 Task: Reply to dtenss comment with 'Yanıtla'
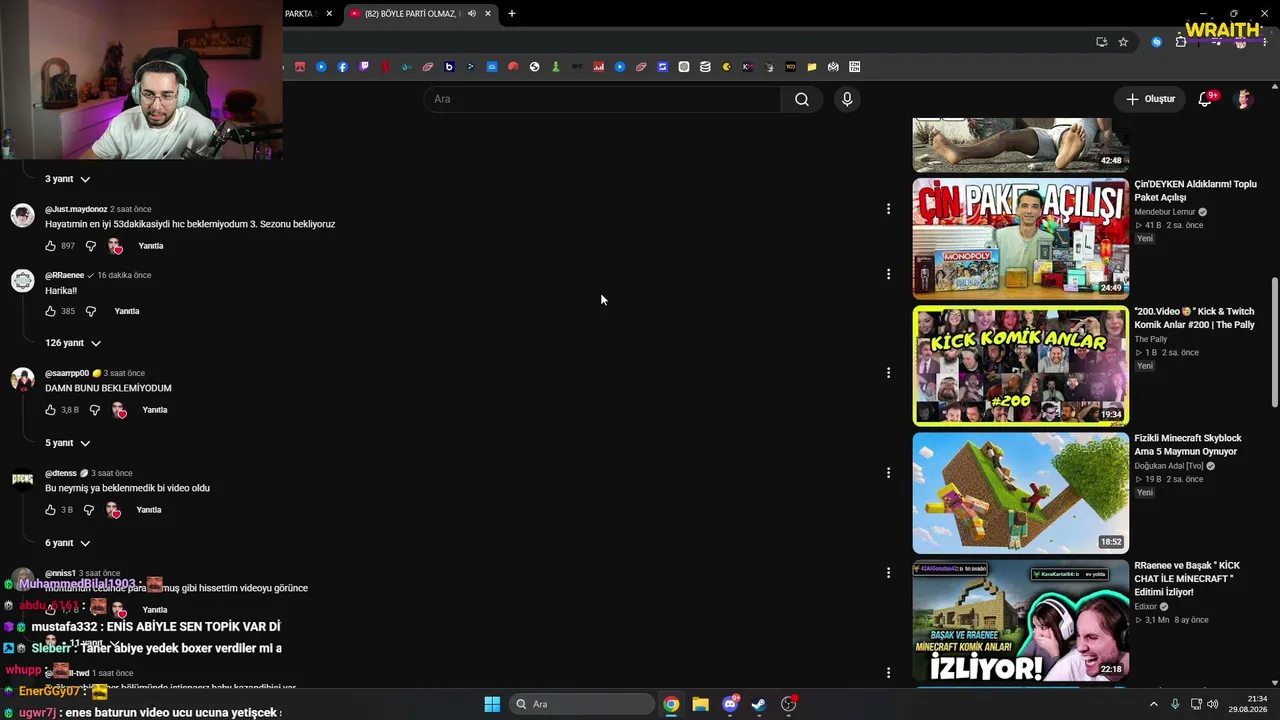click(x=149, y=510)
